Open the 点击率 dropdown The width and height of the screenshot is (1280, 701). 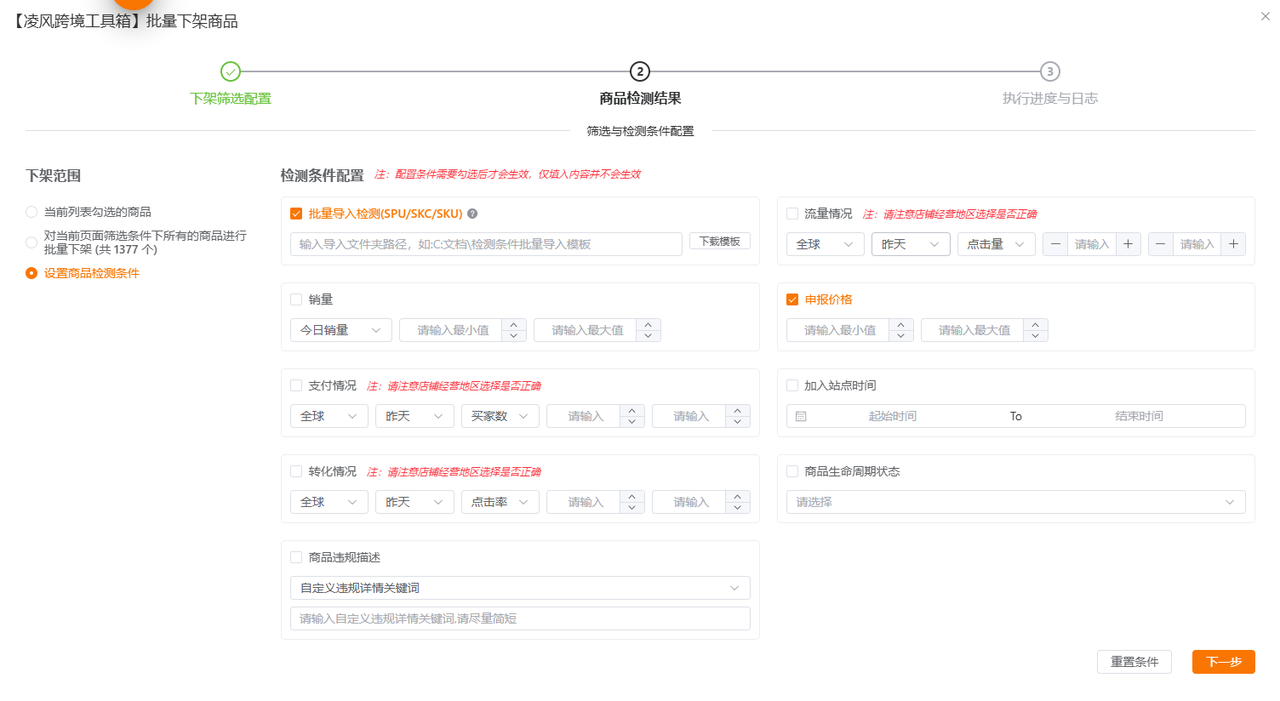[x=500, y=502]
